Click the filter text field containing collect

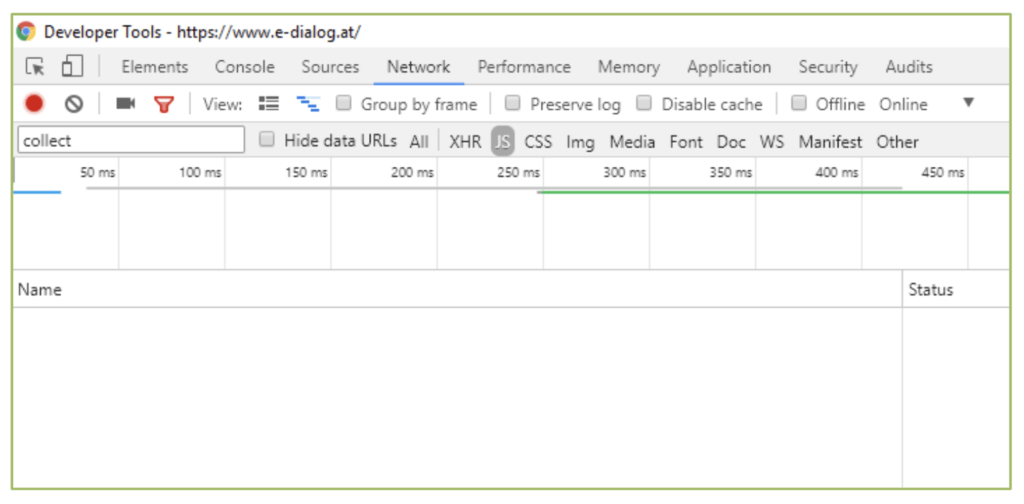[130, 141]
